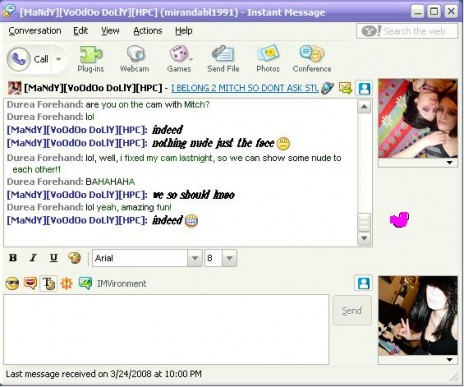This screenshot has width=464, height=387.
Task: Open the Actions menu
Action: [x=148, y=31]
